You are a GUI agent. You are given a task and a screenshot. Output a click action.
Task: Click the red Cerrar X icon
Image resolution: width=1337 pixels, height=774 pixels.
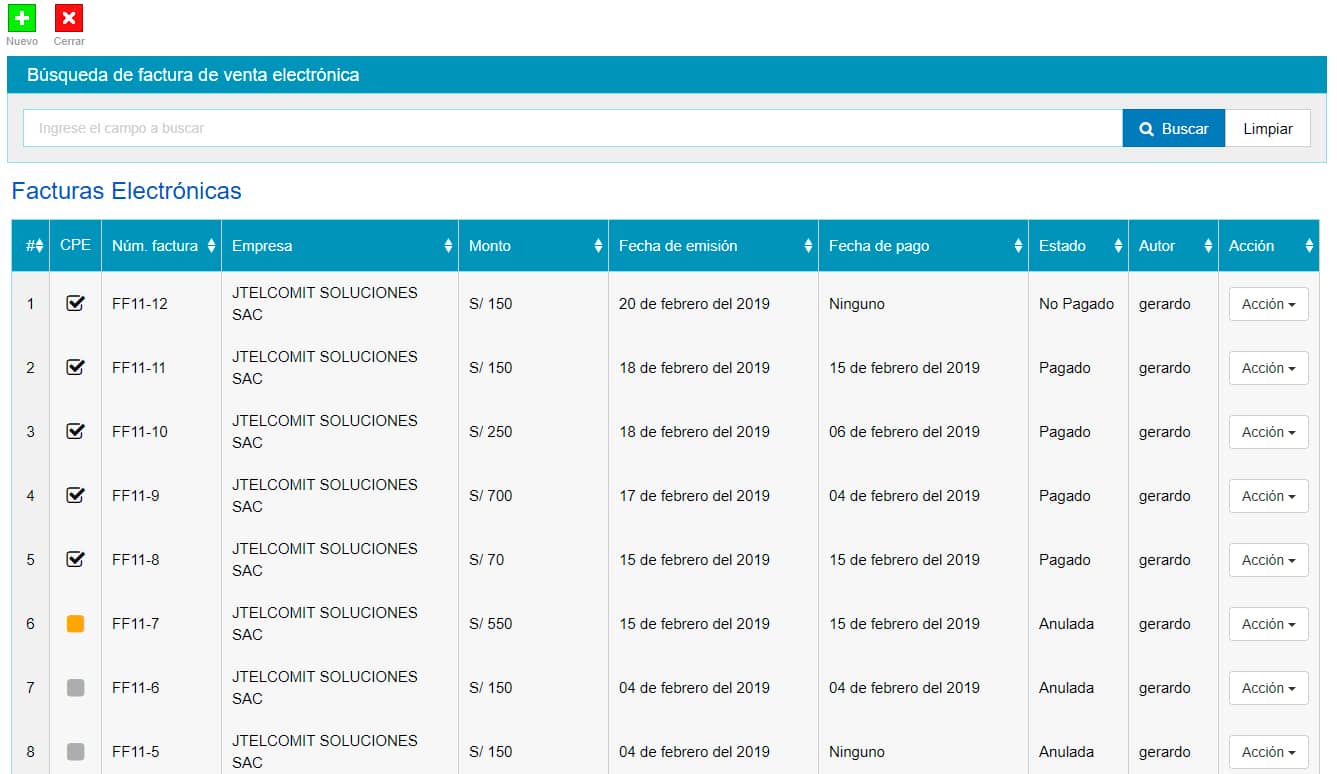pos(69,19)
